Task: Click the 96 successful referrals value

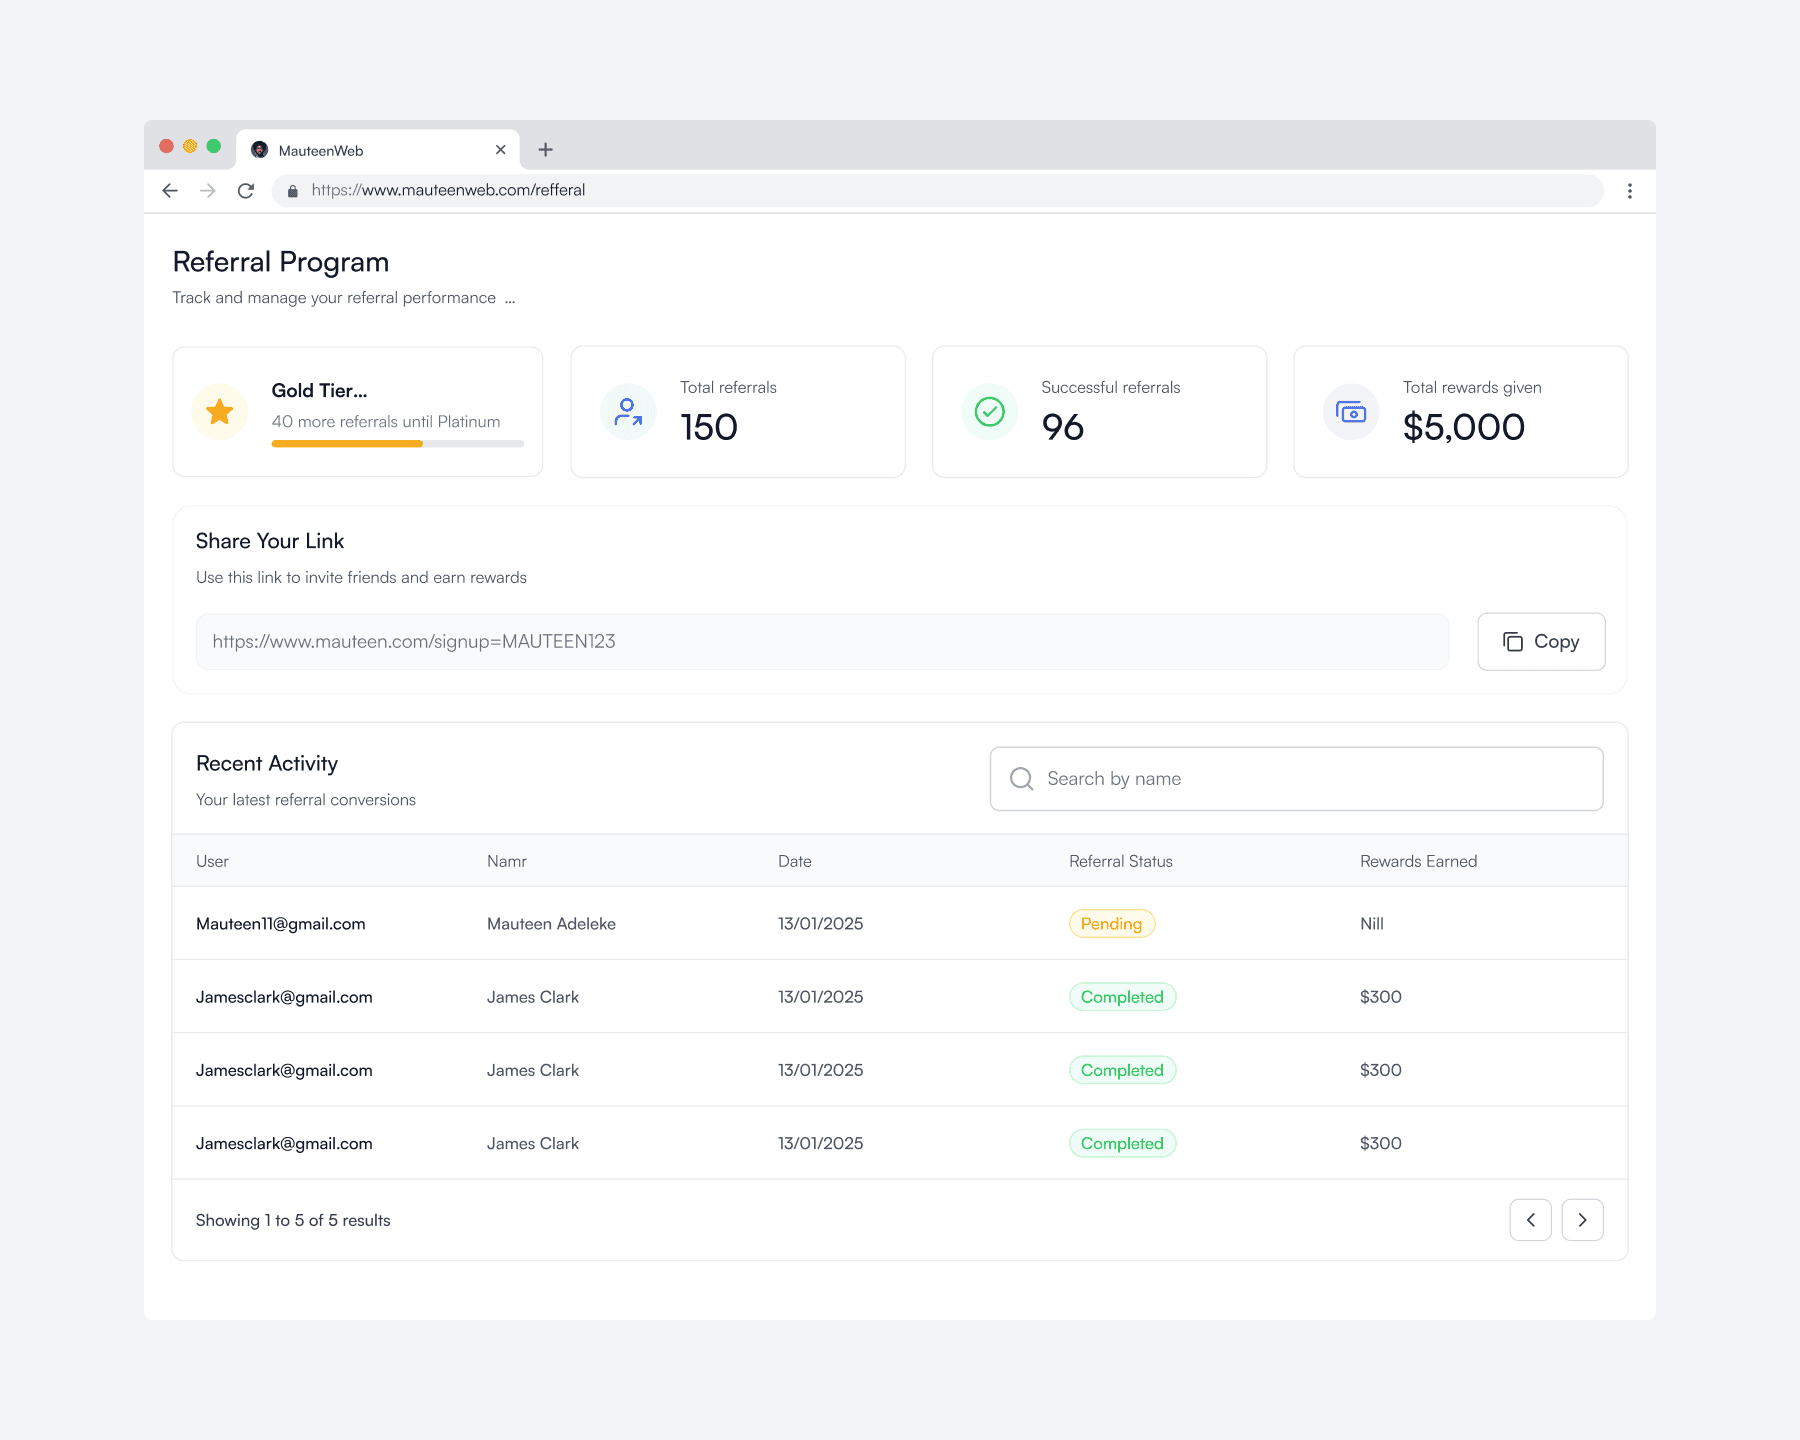Action: (1063, 427)
